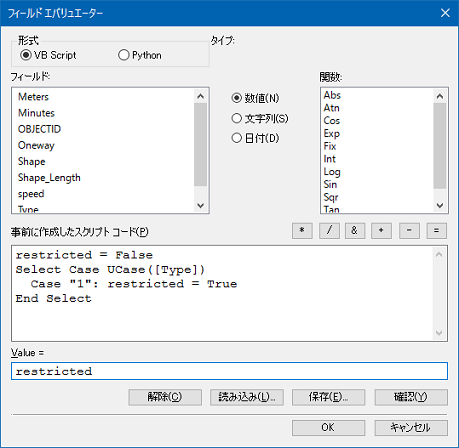Click the fields list scrollbar thumb
This screenshot has width=459, height=448.
coord(200,144)
